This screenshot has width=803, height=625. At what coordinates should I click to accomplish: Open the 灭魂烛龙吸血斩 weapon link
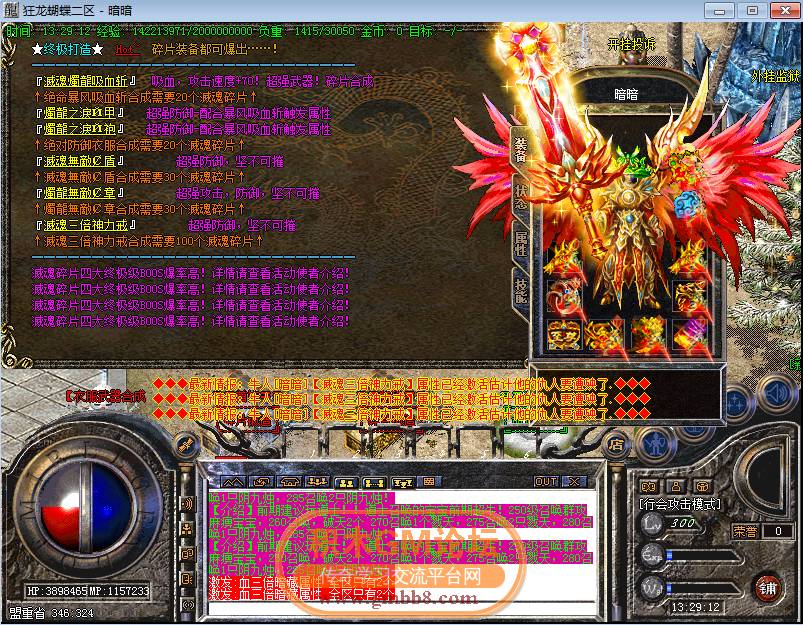pos(85,81)
